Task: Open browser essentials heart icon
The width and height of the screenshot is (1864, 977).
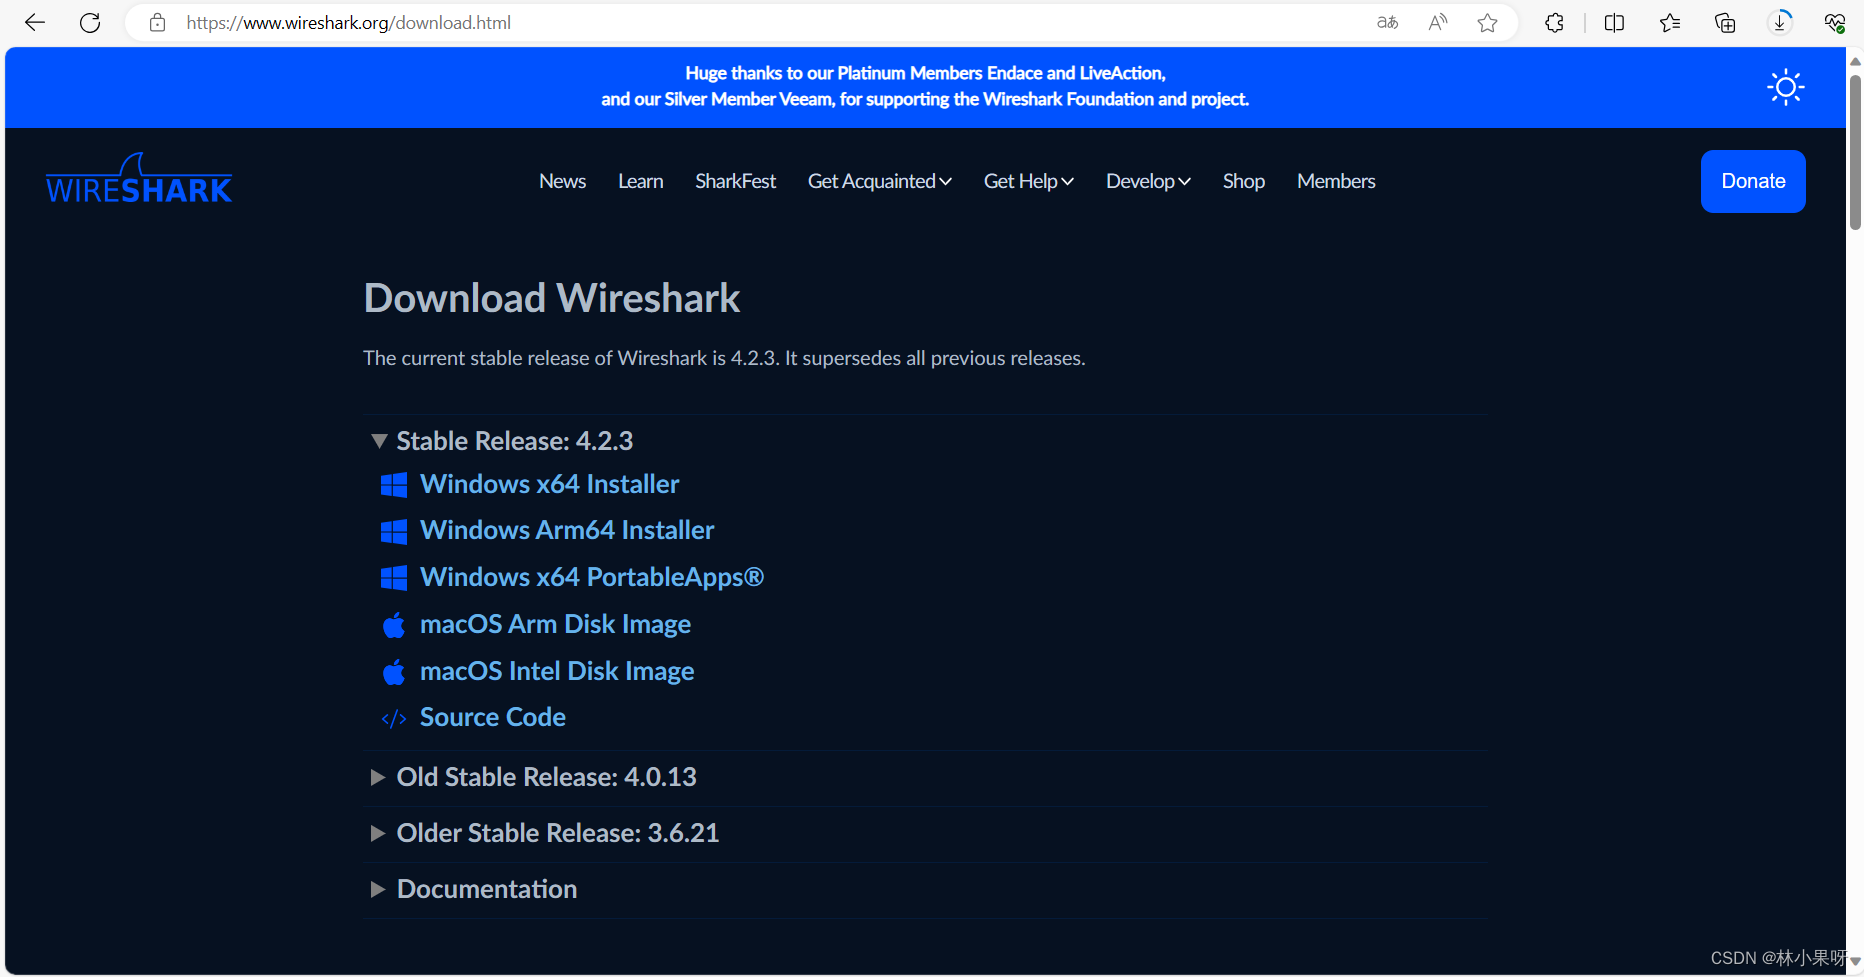Action: 1835,22
